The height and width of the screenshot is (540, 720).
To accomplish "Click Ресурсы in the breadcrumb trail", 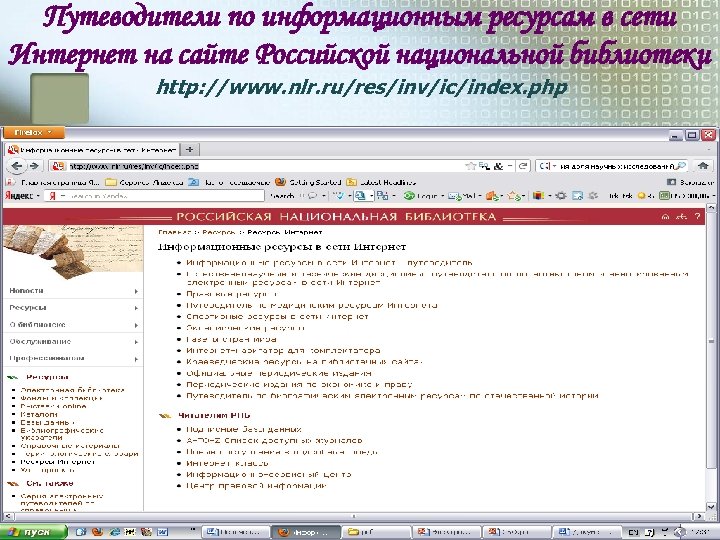I will [x=219, y=232].
